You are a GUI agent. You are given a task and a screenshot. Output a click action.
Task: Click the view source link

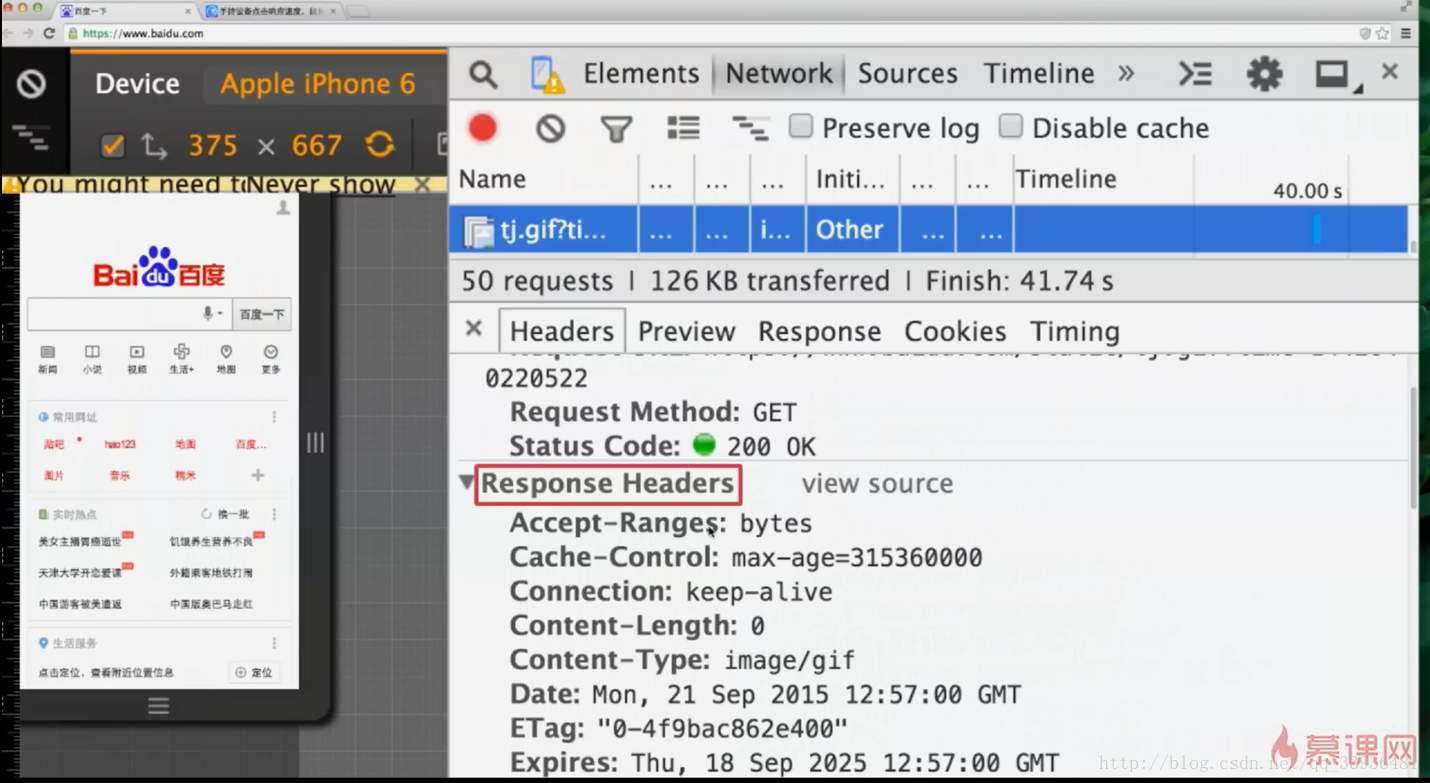coord(877,484)
